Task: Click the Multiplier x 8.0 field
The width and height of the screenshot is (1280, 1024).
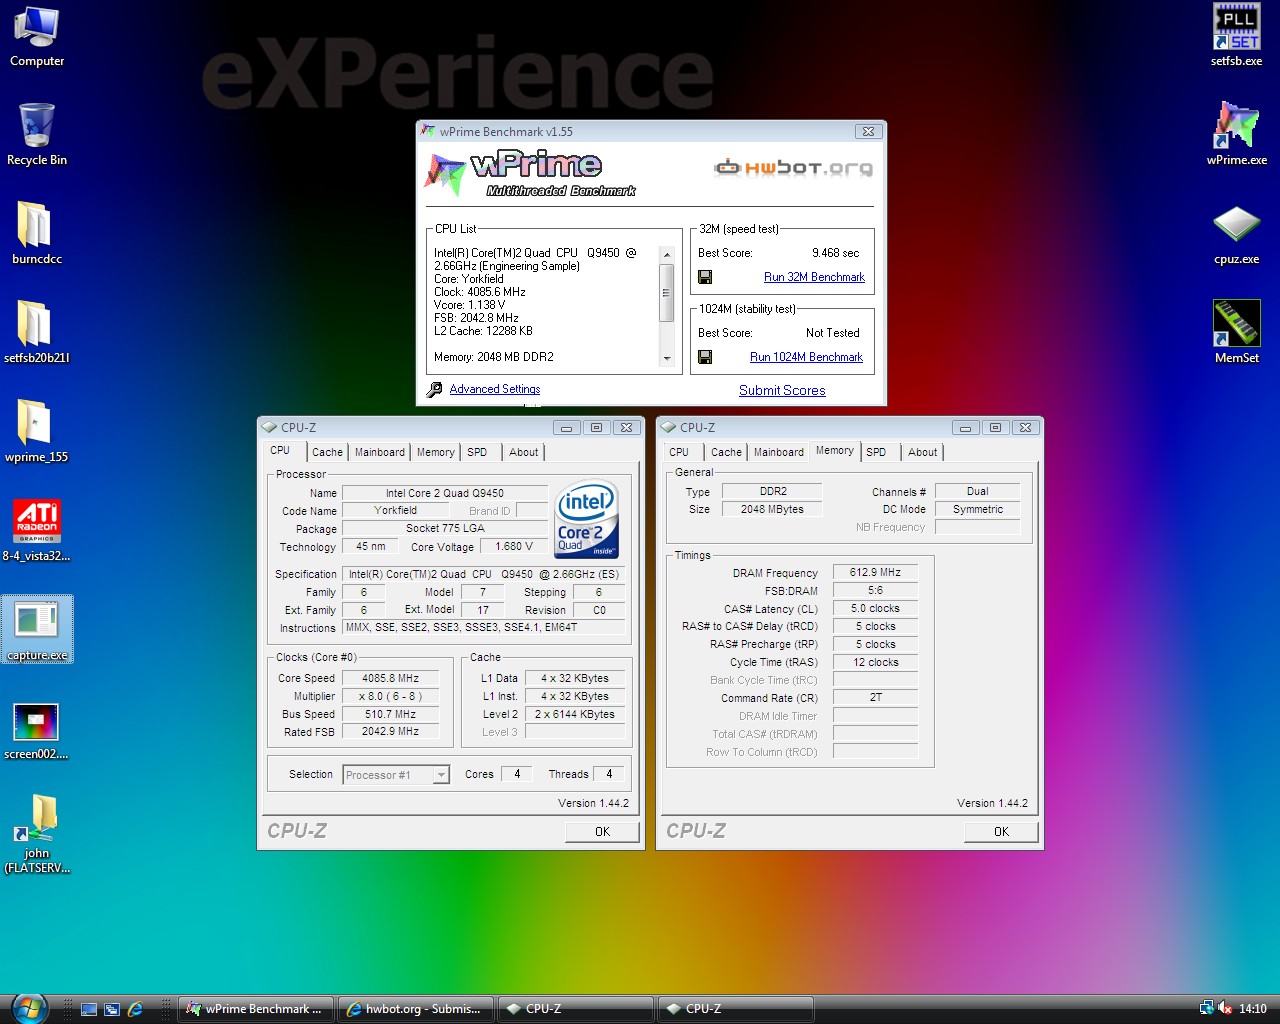Action: (391, 696)
